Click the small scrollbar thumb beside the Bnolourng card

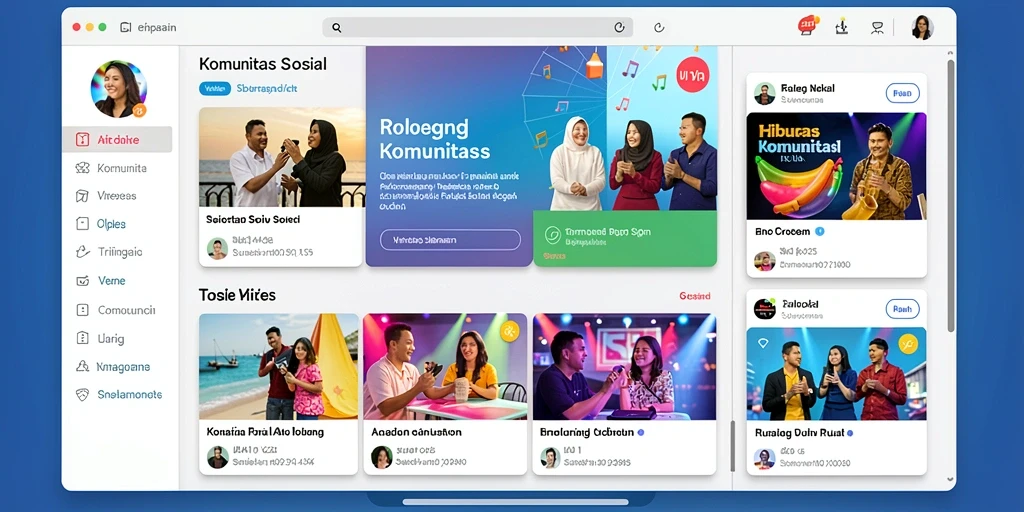(732, 446)
